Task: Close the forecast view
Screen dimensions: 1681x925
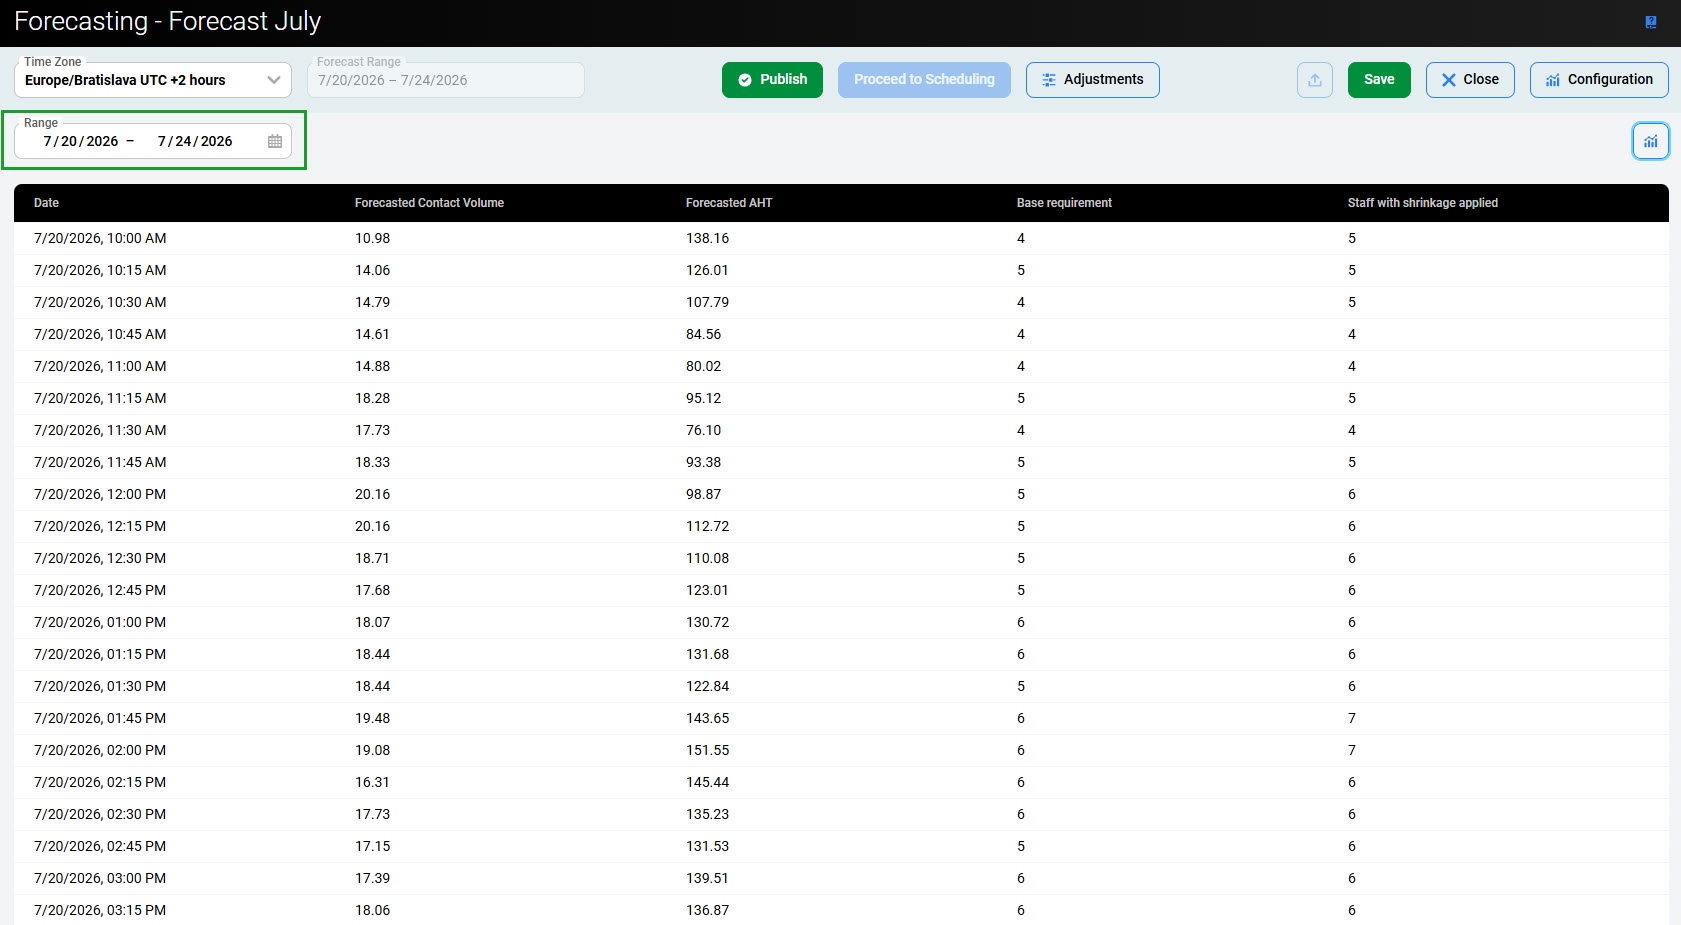Action: 1470,80
